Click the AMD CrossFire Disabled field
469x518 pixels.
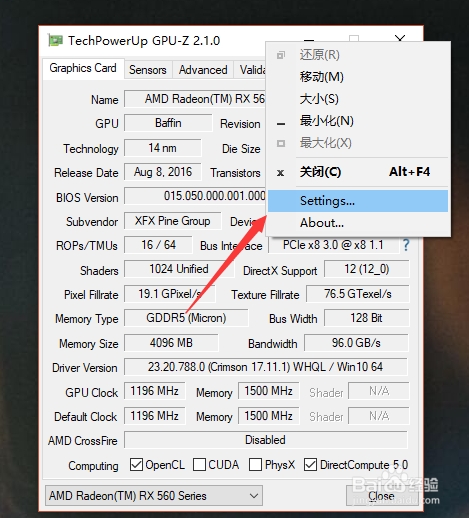(266, 440)
